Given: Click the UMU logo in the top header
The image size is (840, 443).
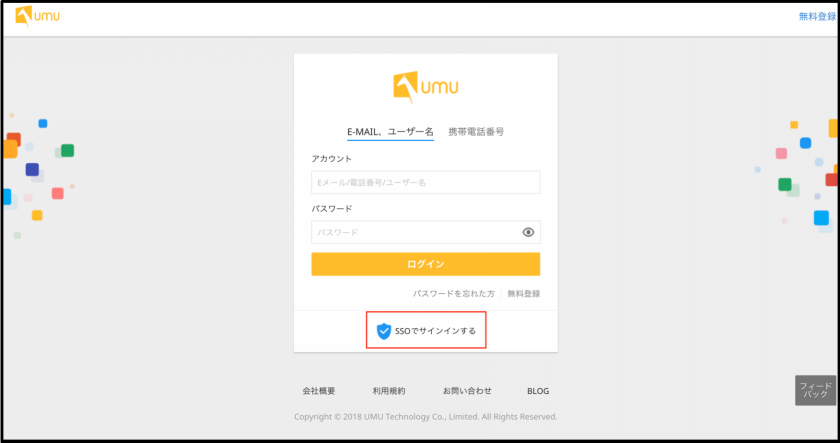Looking at the screenshot, I should [38, 17].
